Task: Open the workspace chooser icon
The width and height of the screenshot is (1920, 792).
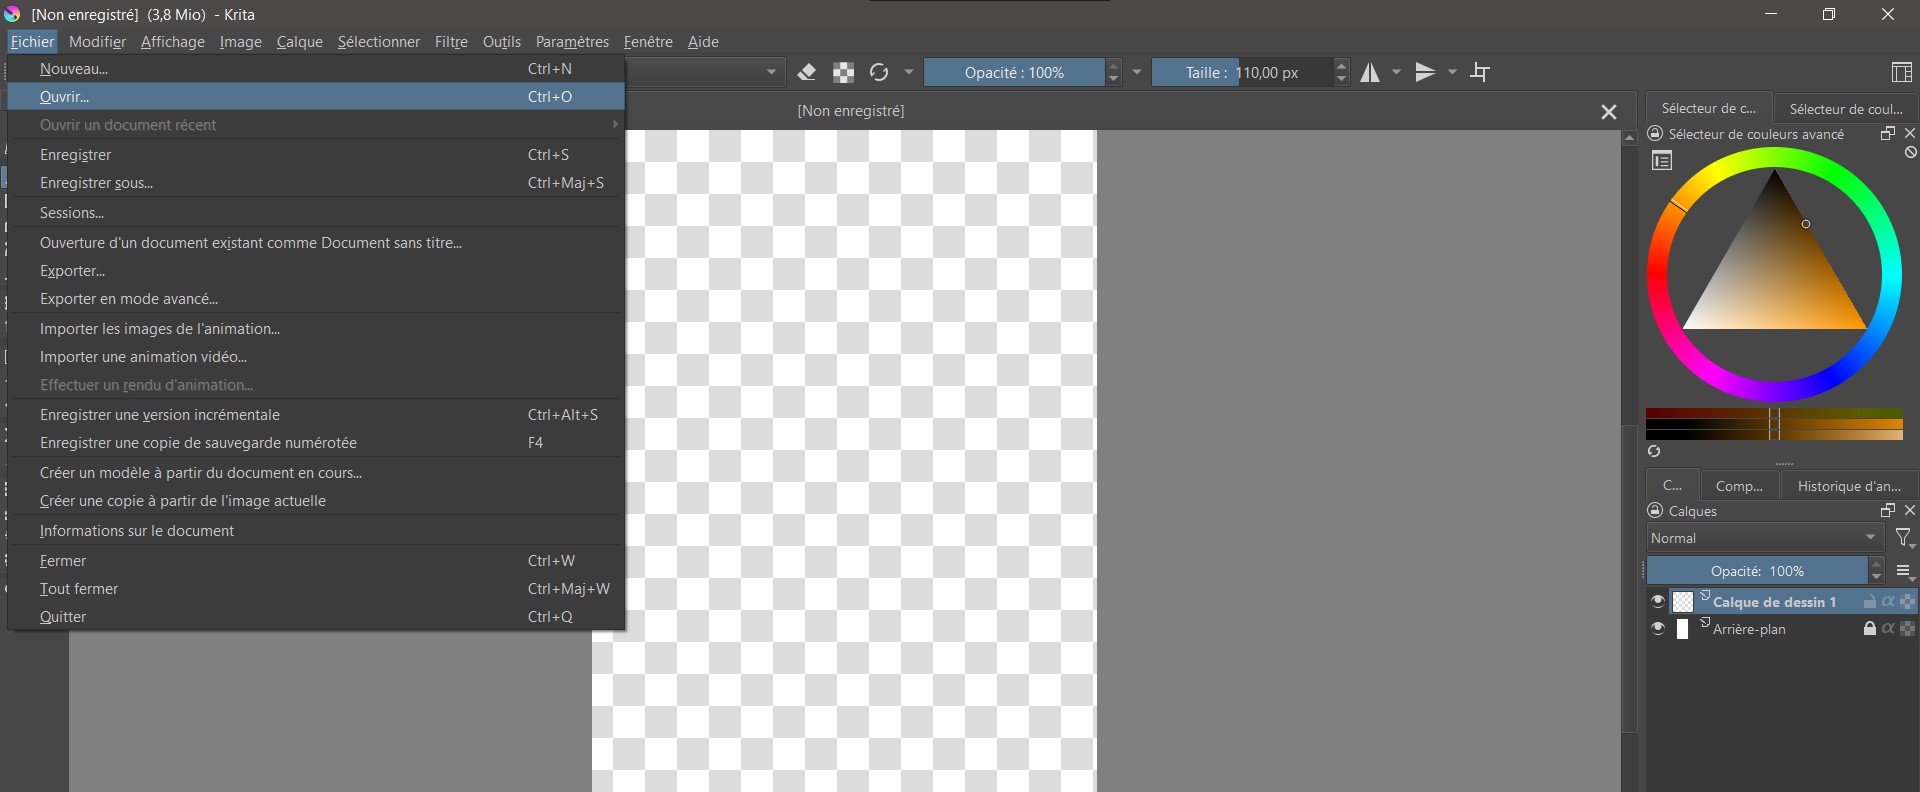Action: click(x=1902, y=72)
